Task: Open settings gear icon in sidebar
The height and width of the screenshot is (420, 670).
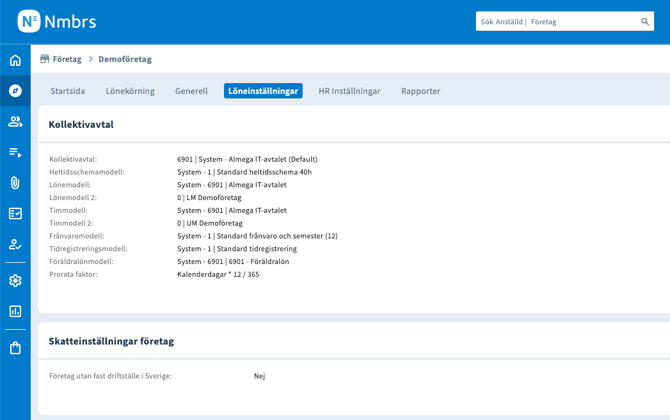Action: [x=15, y=281]
